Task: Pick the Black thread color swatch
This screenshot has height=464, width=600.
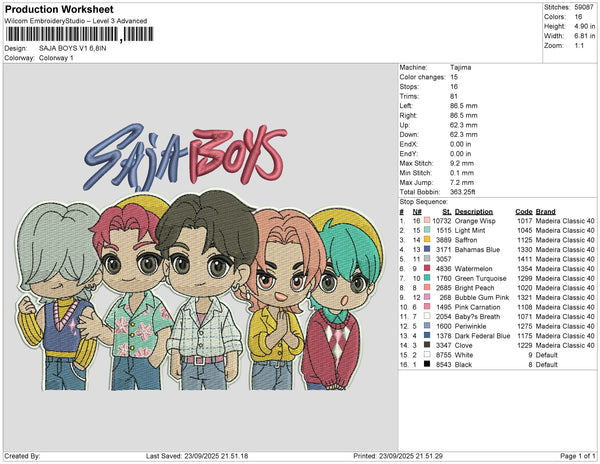Action: coord(427,364)
